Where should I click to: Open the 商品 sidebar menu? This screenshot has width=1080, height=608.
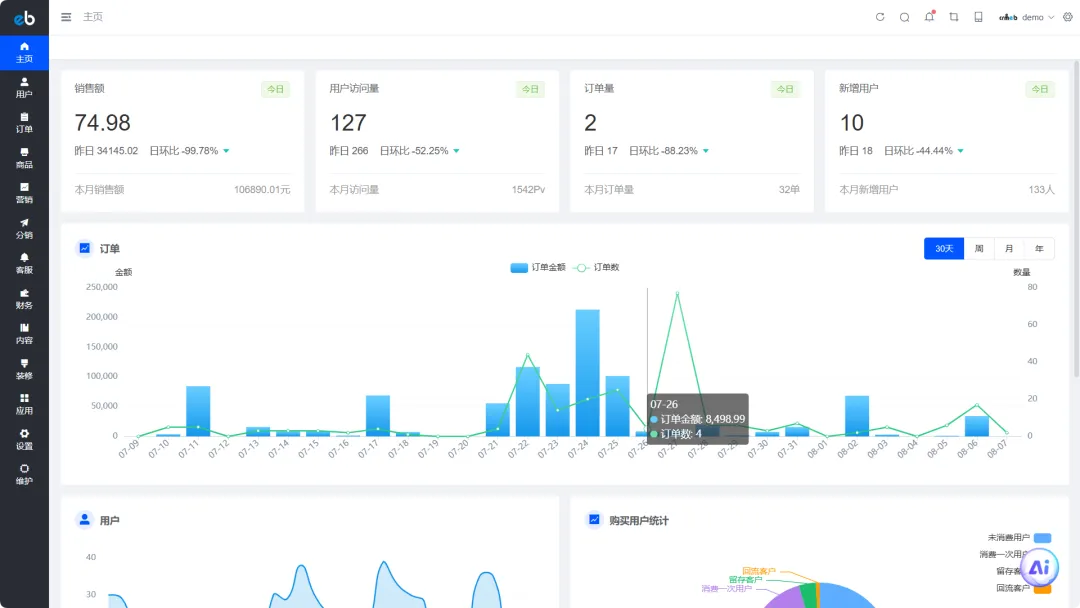click(x=24, y=158)
